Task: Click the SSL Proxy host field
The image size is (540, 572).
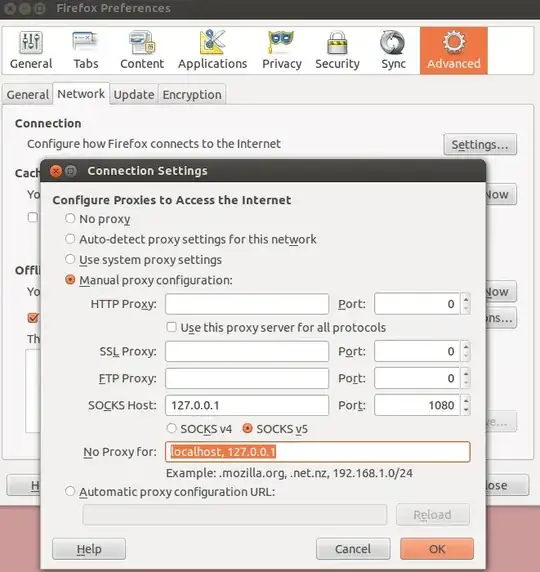Action: (x=247, y=351)
